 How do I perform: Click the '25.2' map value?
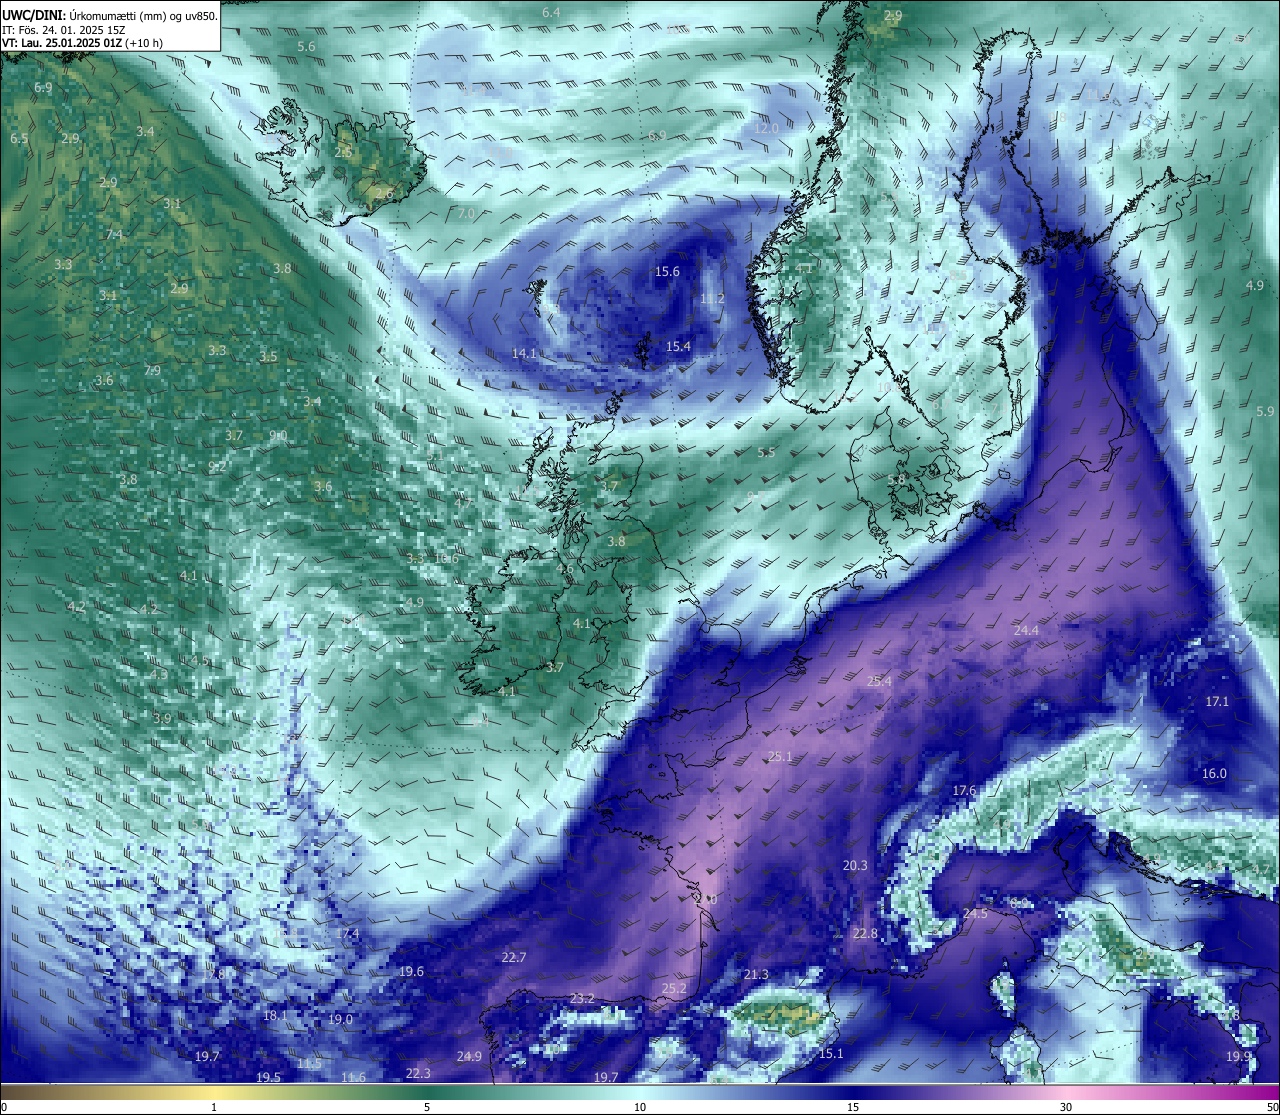[x=674, y=989]
